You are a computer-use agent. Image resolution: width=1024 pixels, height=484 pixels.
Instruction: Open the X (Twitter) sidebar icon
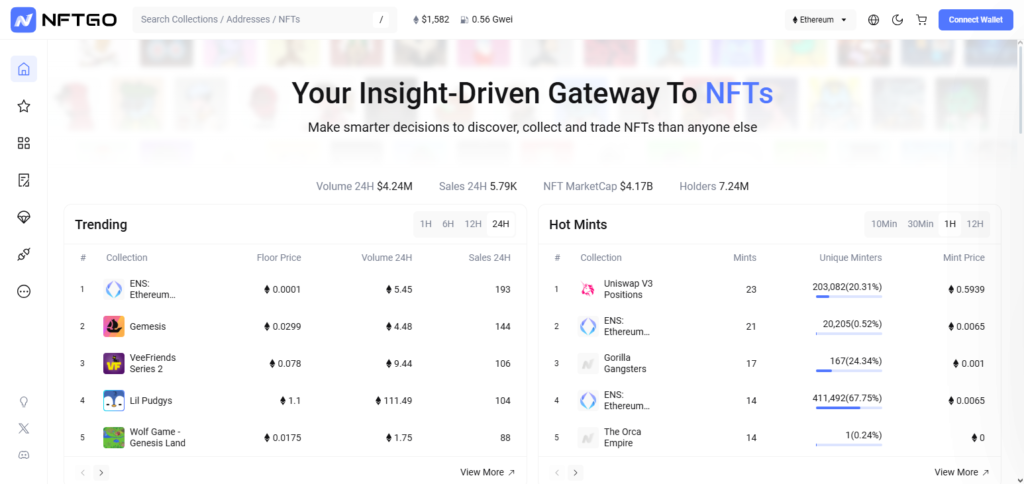click(24, 428)
